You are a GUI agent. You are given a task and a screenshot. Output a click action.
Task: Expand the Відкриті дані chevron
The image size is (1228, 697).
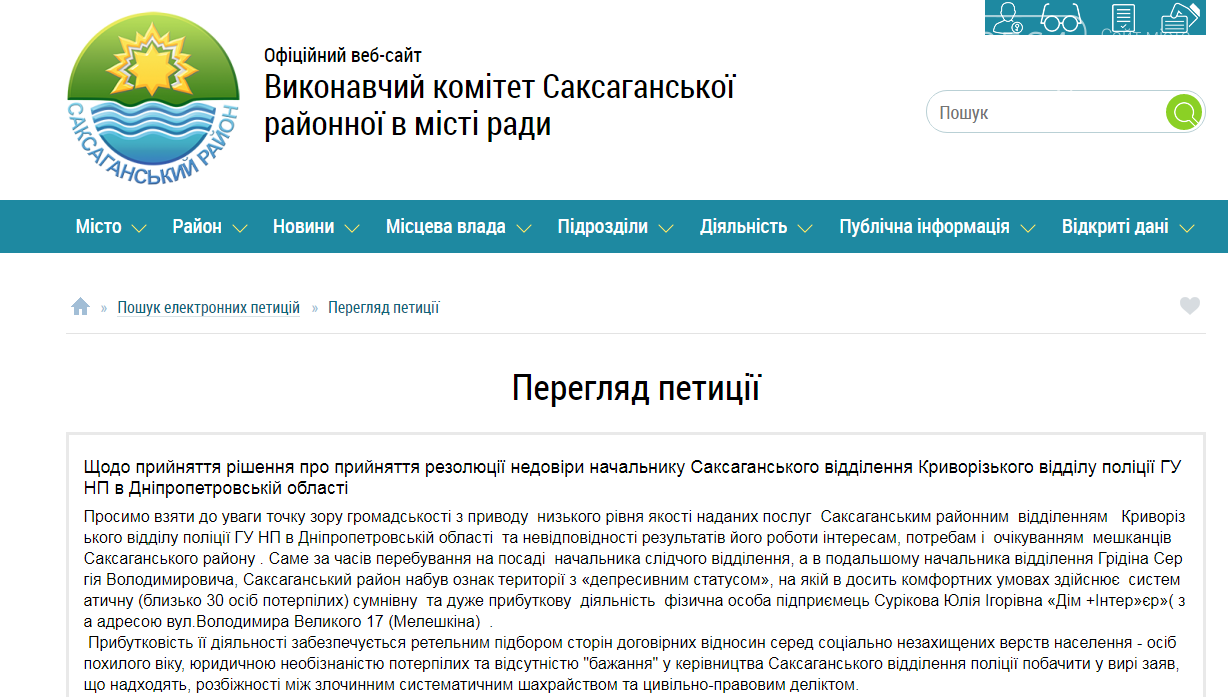1187,228
